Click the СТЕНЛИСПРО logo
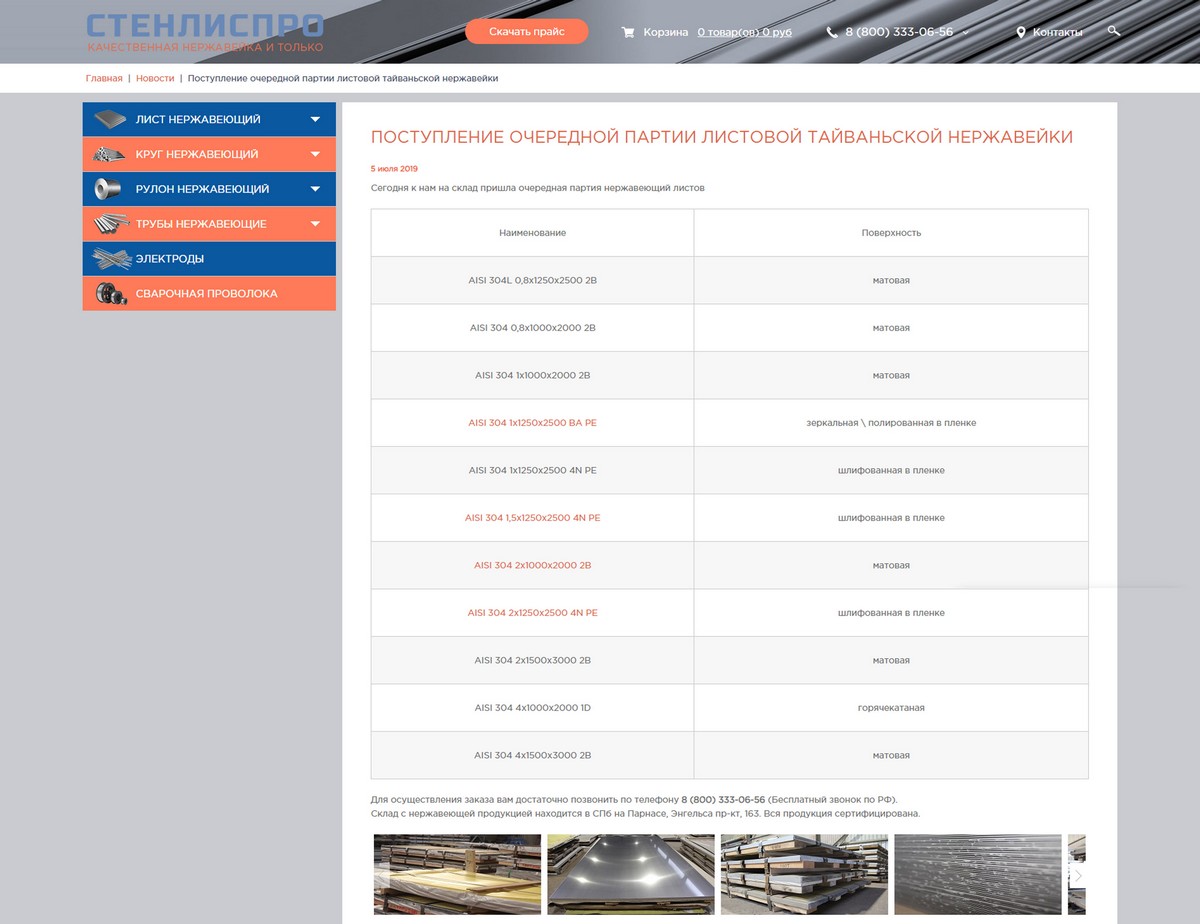 [x=205, y=25]
